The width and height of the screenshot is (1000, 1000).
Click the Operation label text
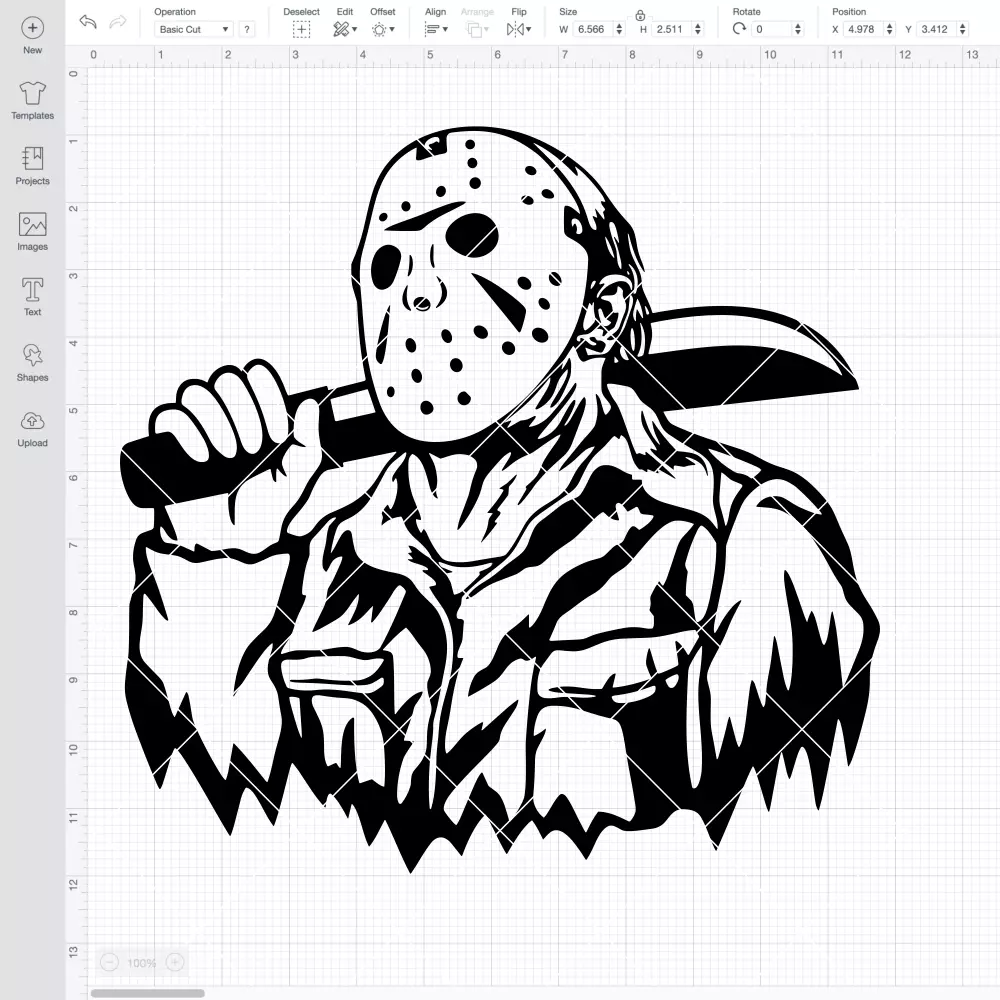coord(175,11)
